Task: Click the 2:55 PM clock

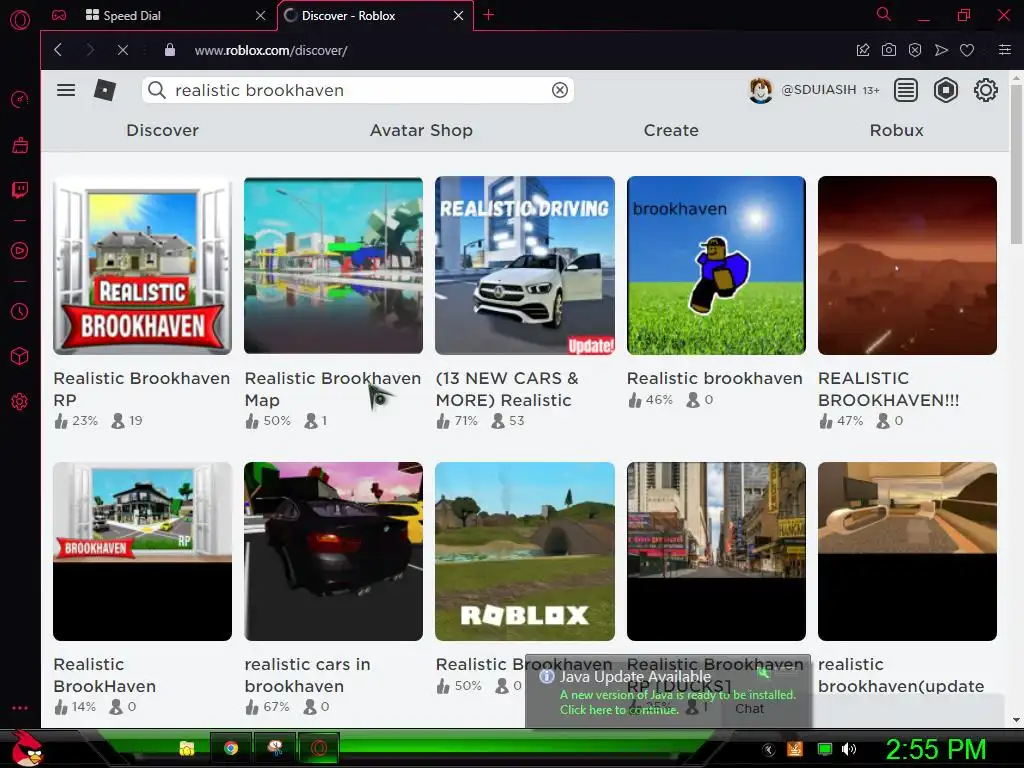Action: [936, 749]
